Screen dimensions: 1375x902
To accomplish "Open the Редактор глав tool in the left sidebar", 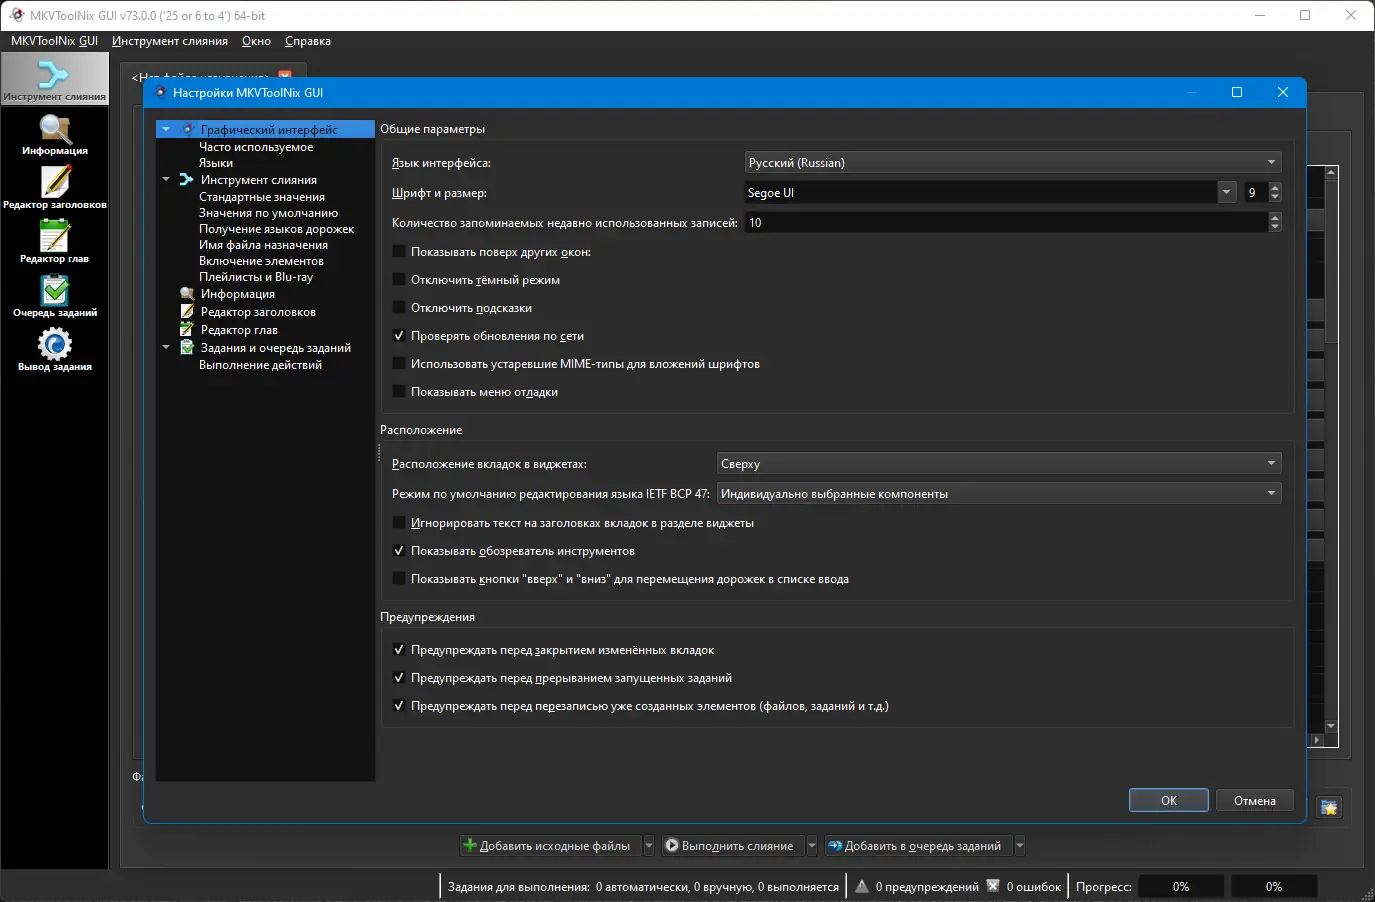I will pyautogui.click(x=54, y=242).
